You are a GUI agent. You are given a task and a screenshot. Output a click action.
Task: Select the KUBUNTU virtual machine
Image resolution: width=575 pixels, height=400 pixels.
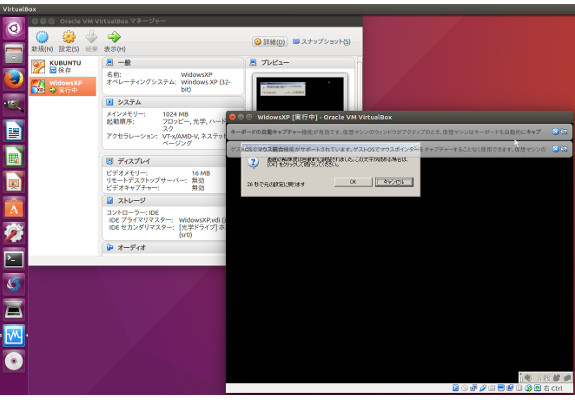pos(62,66)
